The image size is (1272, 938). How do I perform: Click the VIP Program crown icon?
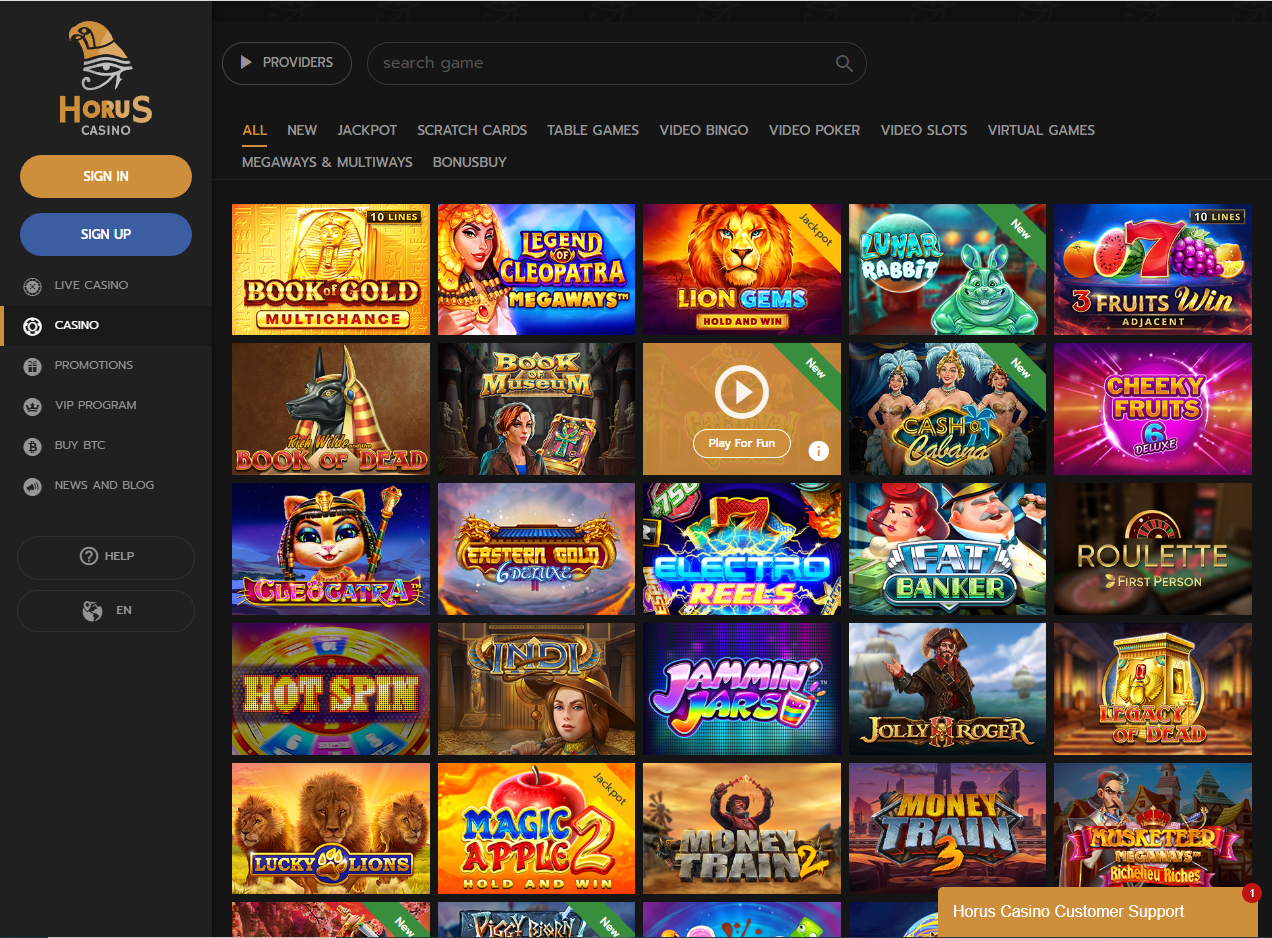33,406
